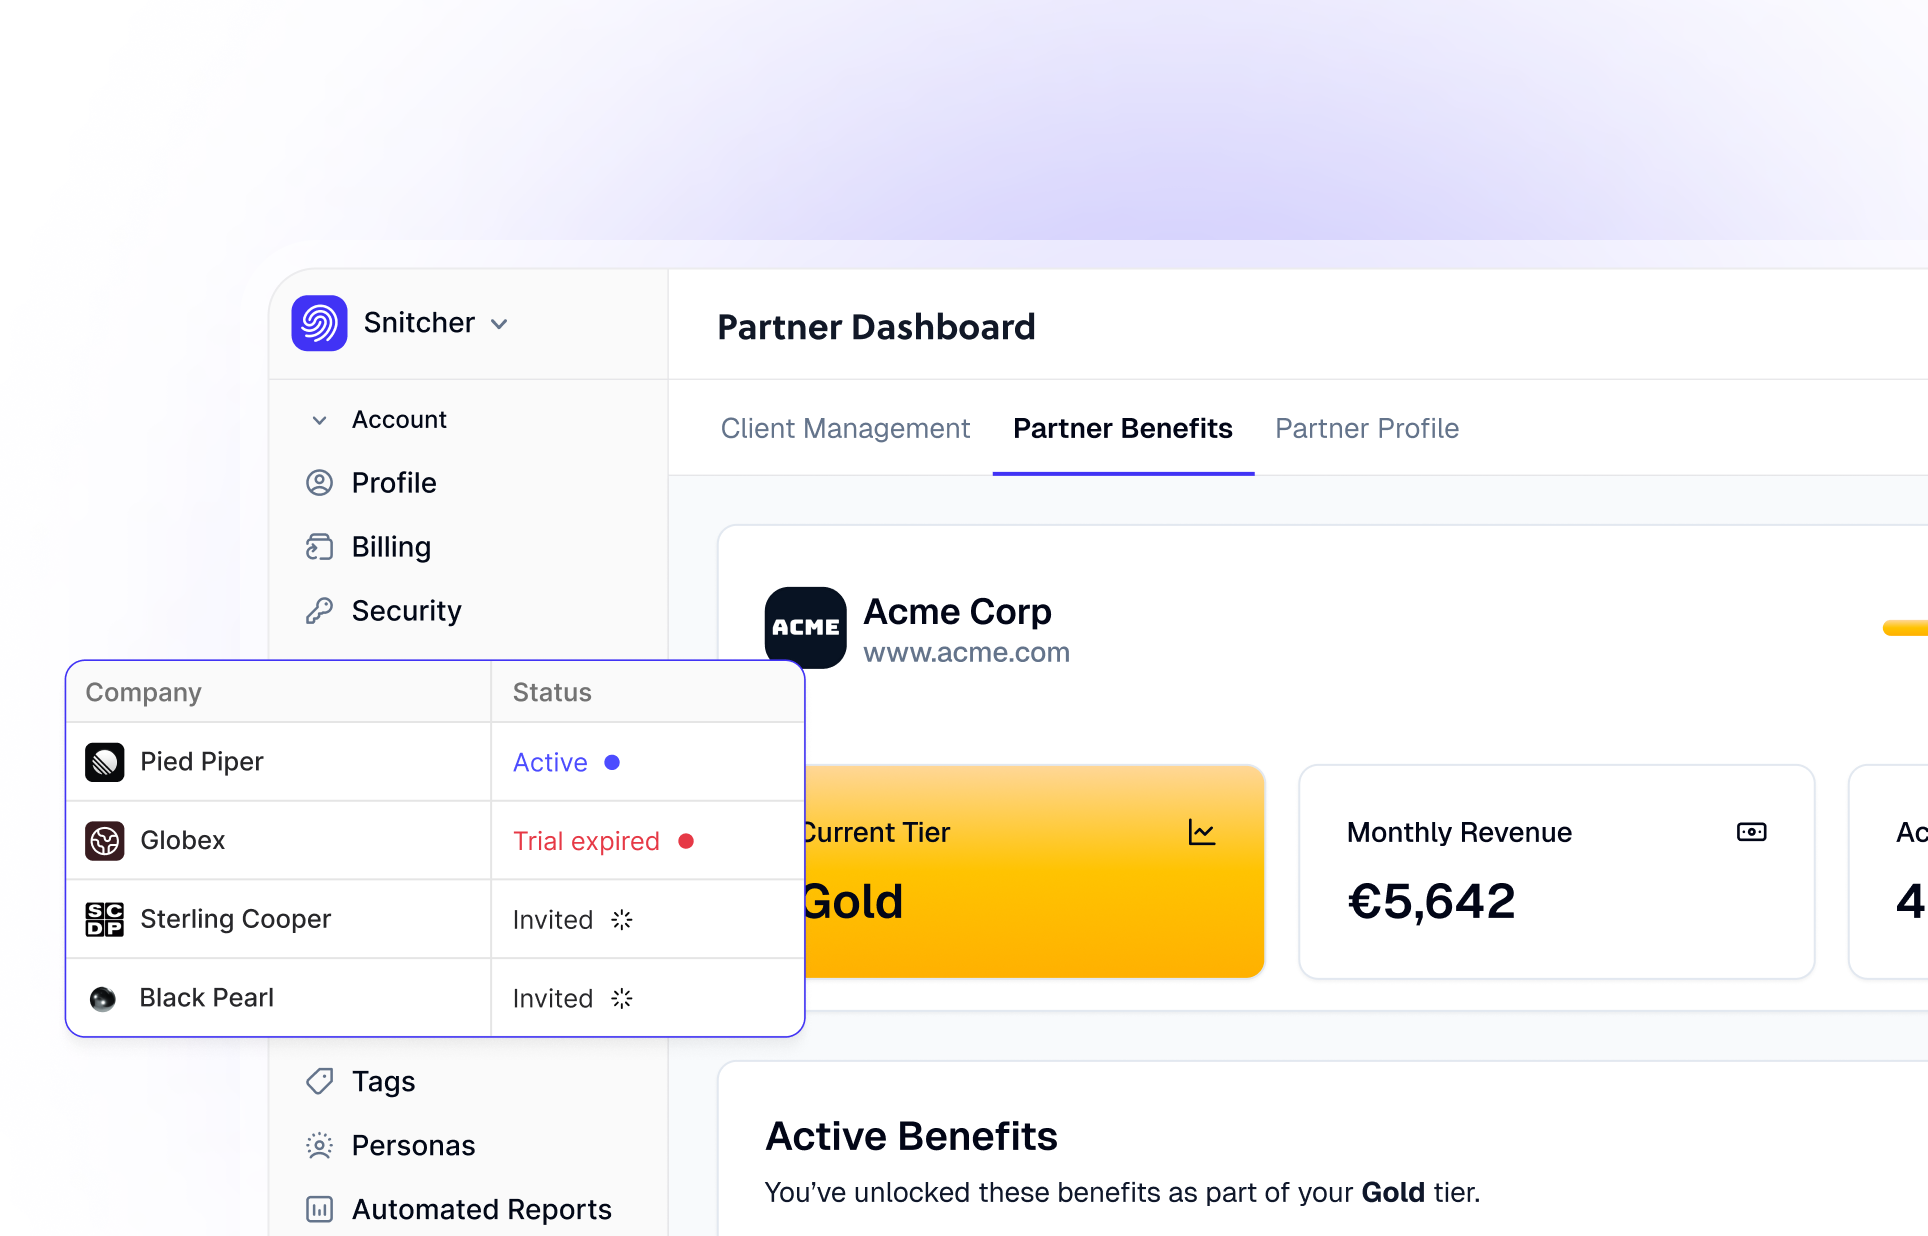Click the Monthly Revenue cash icon

tap(1751, 832)
